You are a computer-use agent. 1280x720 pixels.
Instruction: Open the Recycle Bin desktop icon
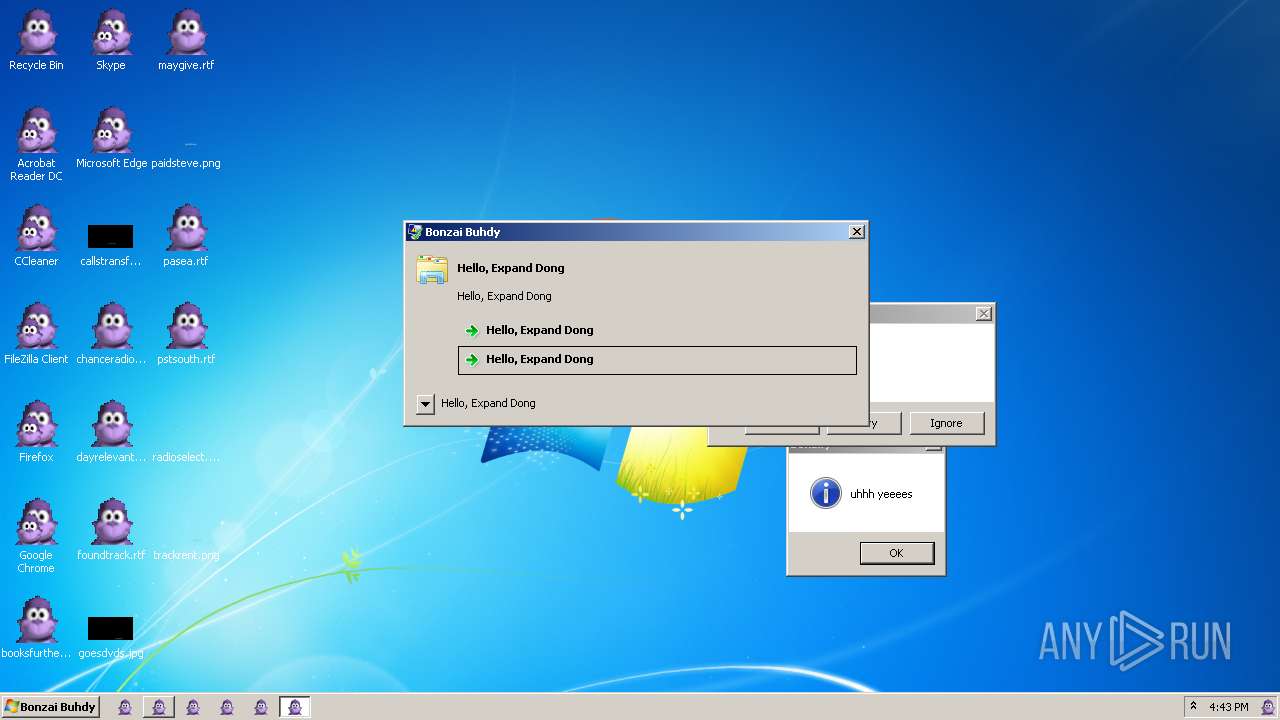pyautogui.click(x=36, y=41)
